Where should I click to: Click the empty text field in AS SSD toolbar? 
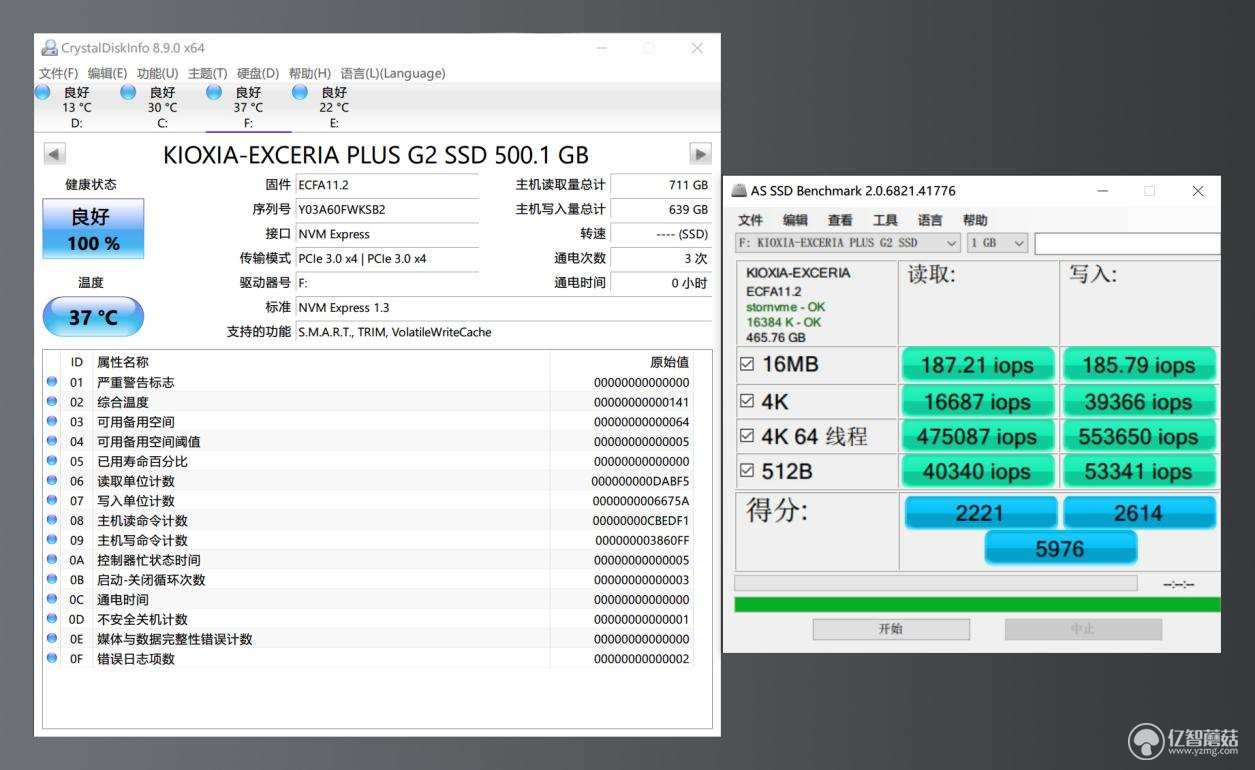point(1127,243)
